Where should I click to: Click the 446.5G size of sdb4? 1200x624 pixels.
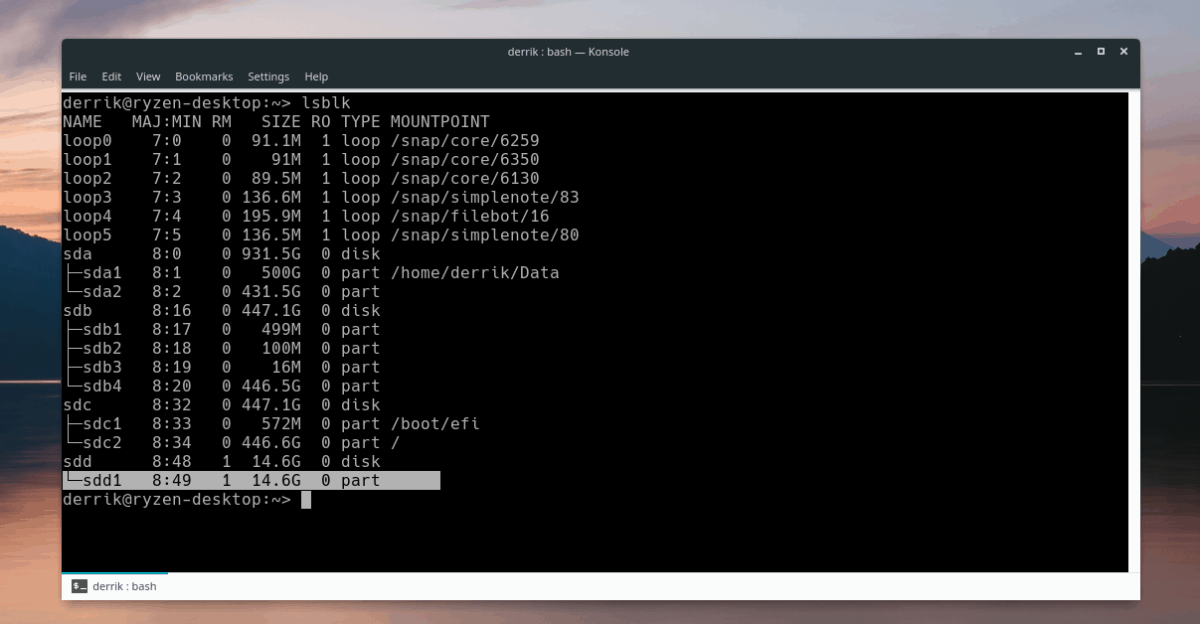tap(271, 386)
